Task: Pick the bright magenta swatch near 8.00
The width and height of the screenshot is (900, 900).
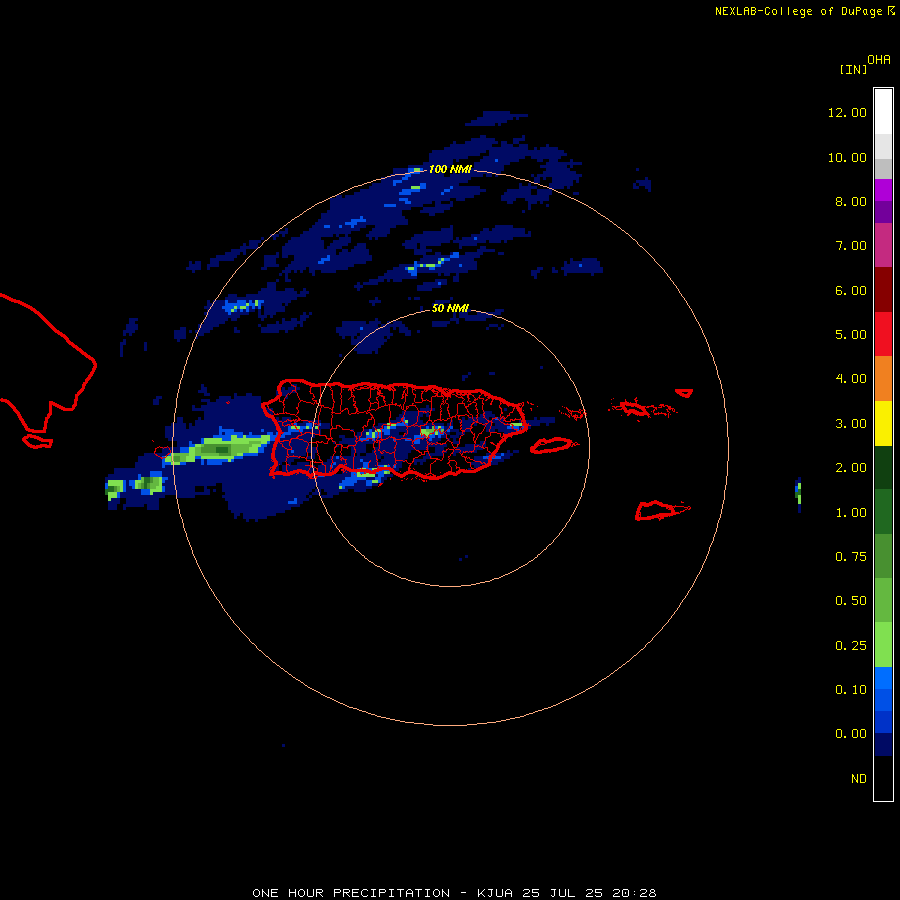Action: (883, 190)
